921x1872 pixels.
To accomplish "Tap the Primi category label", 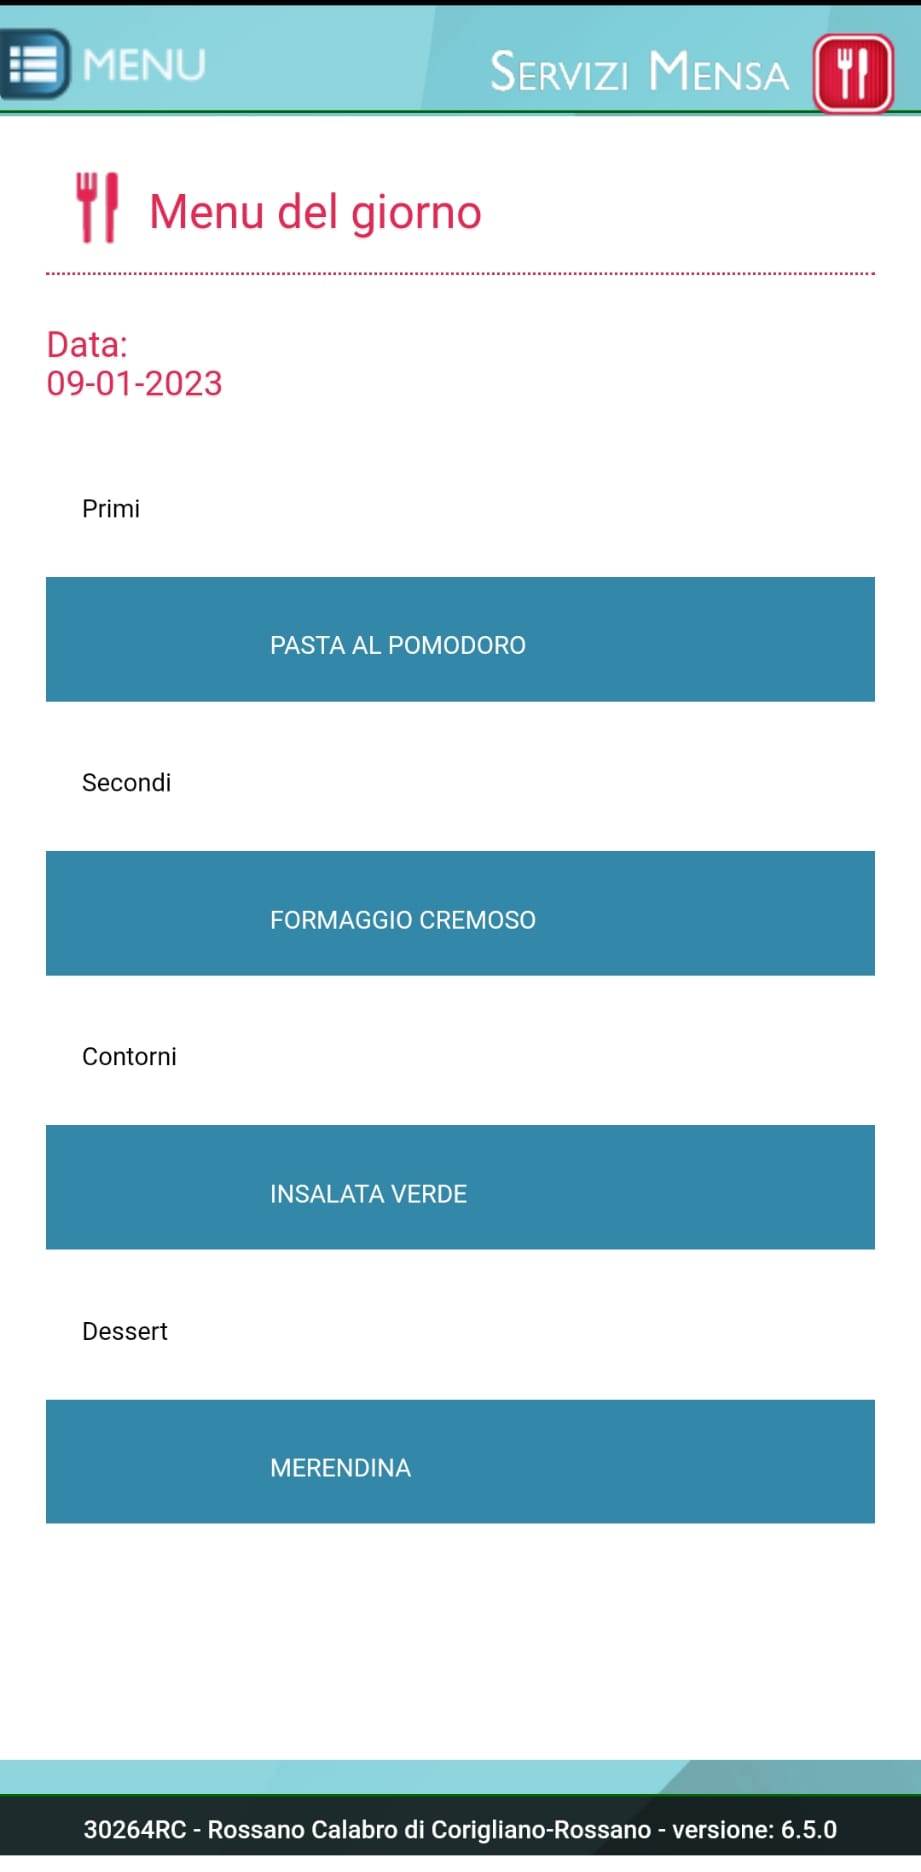I will point(111,509).
